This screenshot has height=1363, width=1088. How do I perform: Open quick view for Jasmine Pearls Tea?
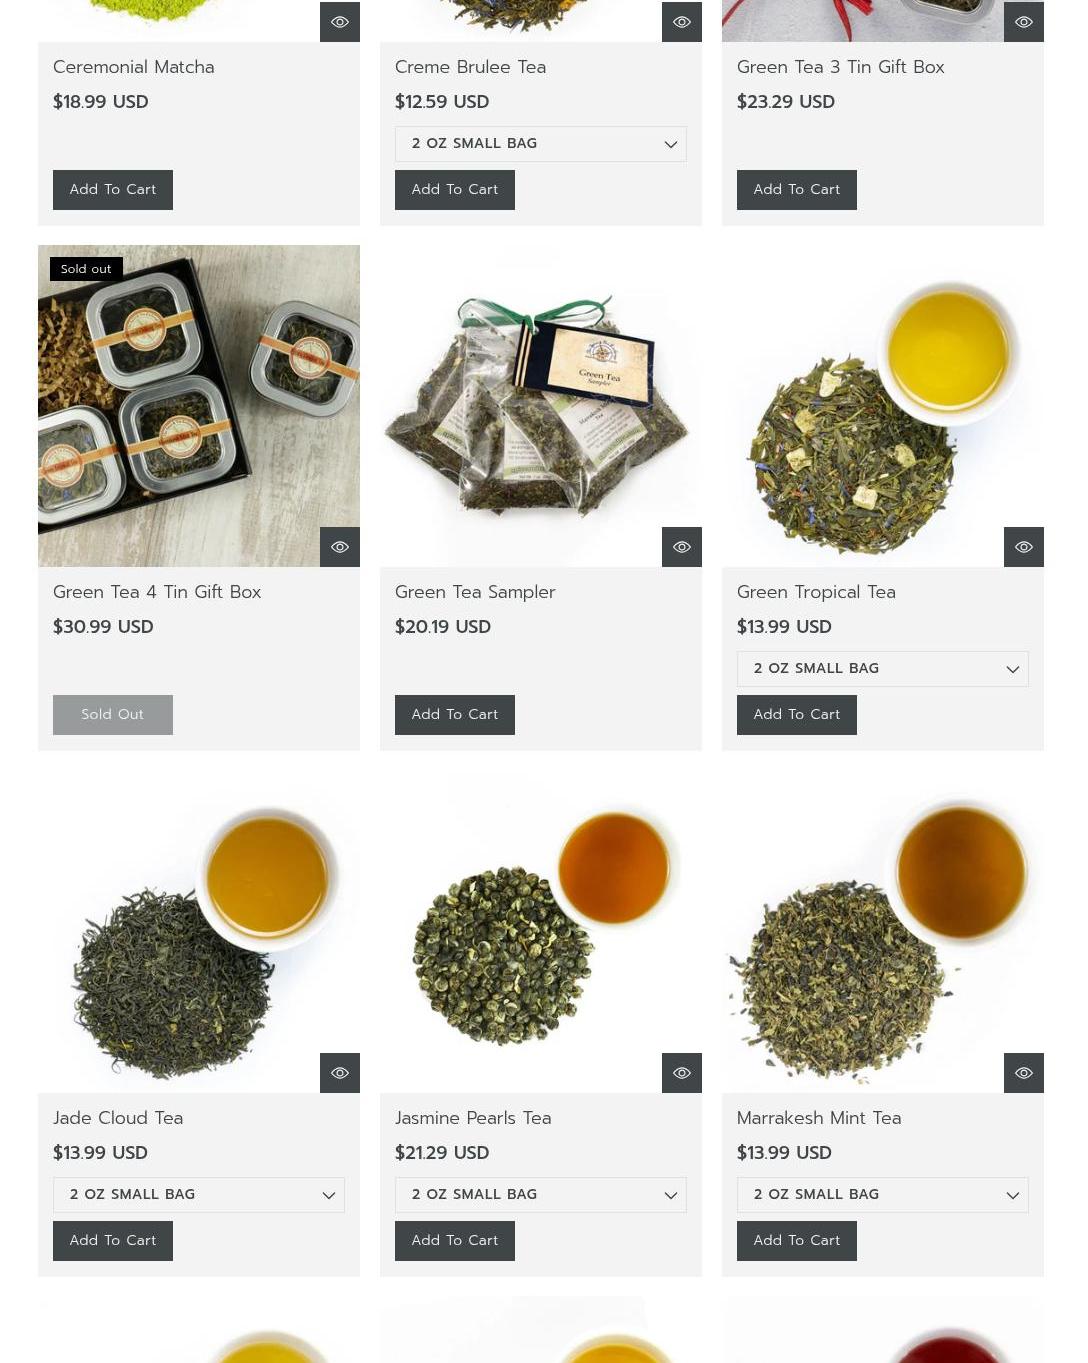point(682,1073)
